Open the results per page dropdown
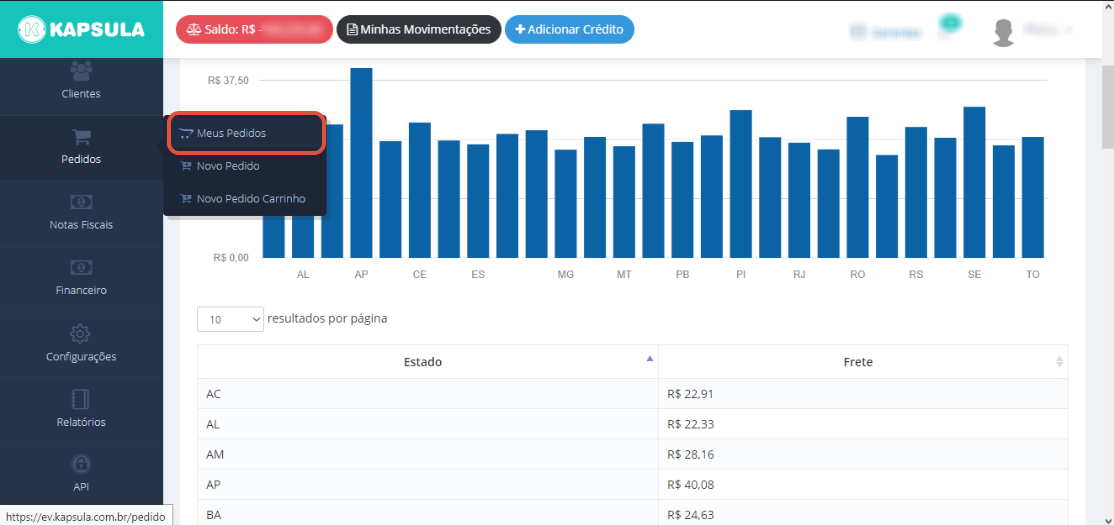This screenshot has height=525, width=1114. pyautogui.click(x=230, y=320)
